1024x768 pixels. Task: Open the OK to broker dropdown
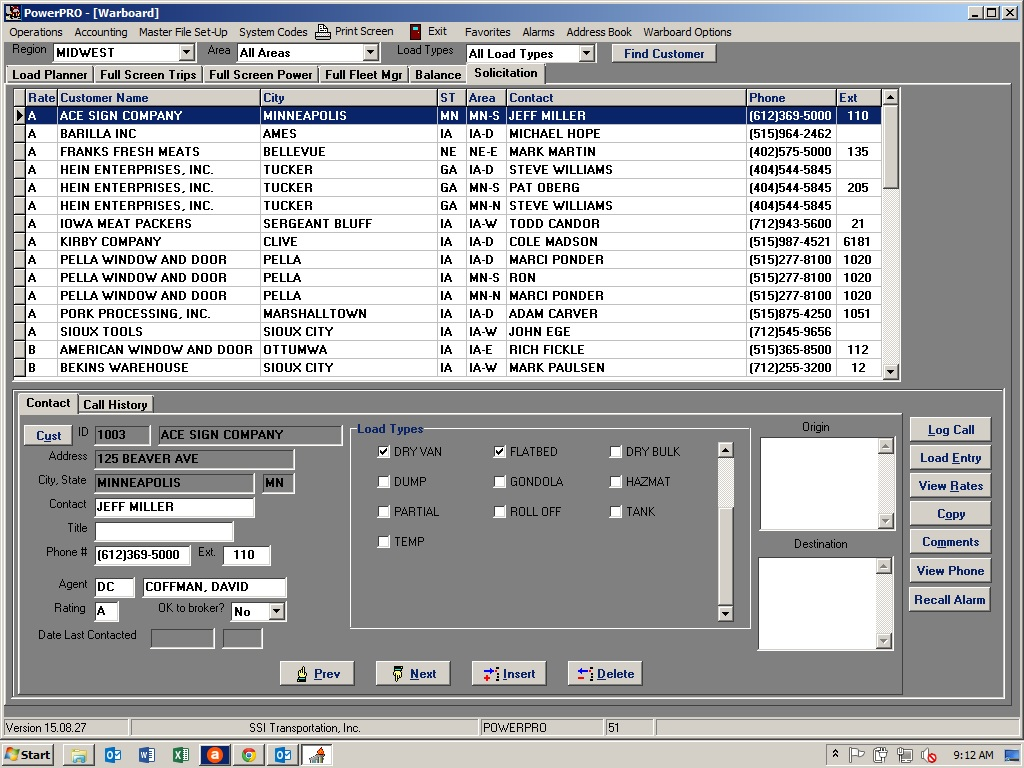point(274,611)
